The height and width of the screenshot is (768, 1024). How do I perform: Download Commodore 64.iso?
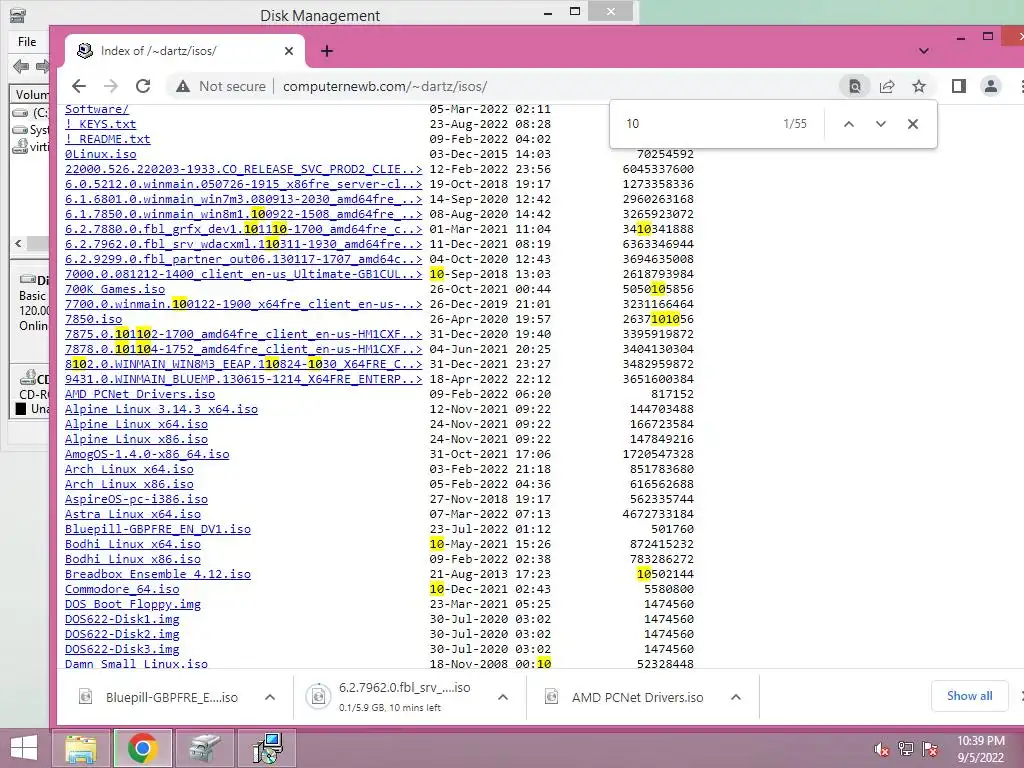point(122,590)
